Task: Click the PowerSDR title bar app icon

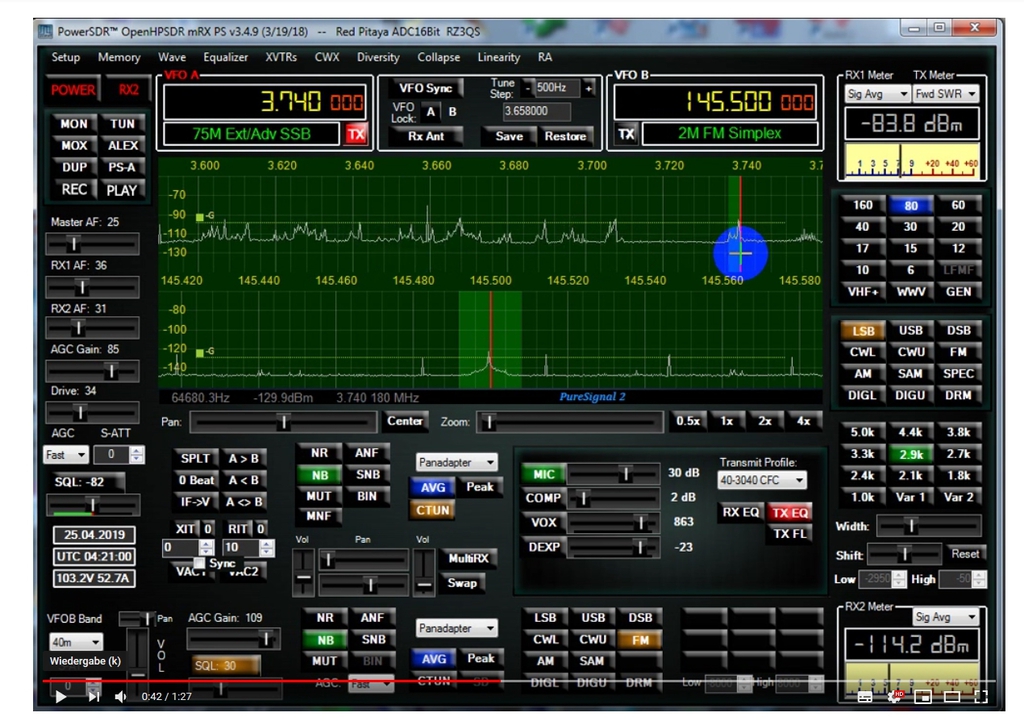Action: [45, 31]
